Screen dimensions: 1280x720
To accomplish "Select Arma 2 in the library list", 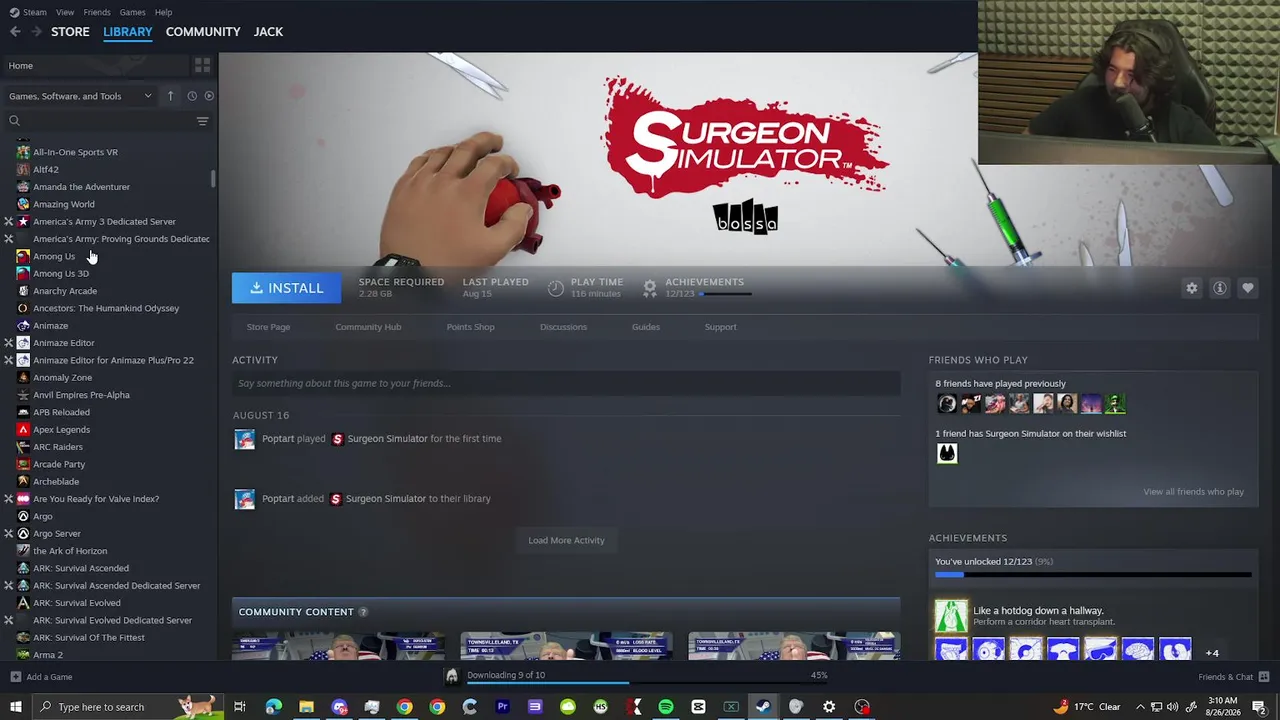I will 48,655.
